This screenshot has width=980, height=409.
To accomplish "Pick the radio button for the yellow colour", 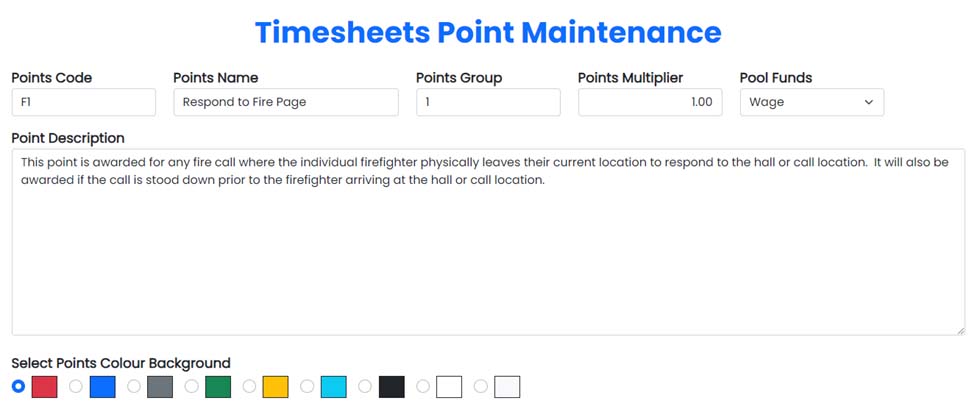I will (250, 386).
